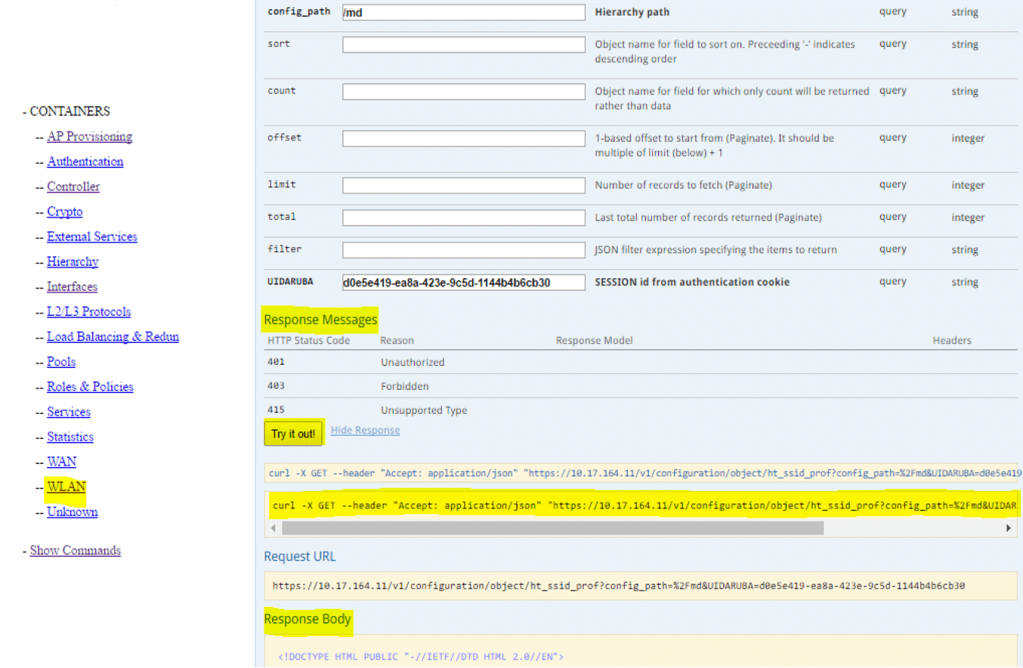Open the AP Provisioning container link
The width and height of the screenshot is (1023, 668).
[89, 137]
